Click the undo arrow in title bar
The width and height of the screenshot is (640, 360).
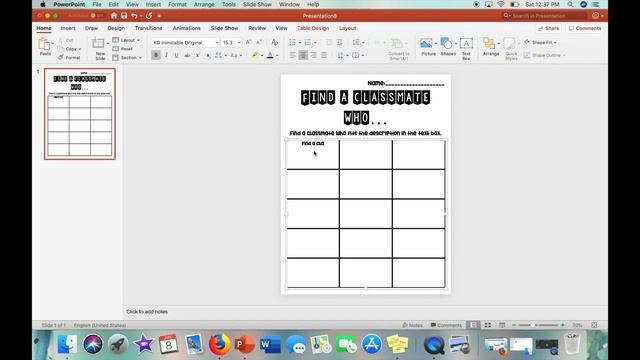pyautogui.click(x=134, y=16)
